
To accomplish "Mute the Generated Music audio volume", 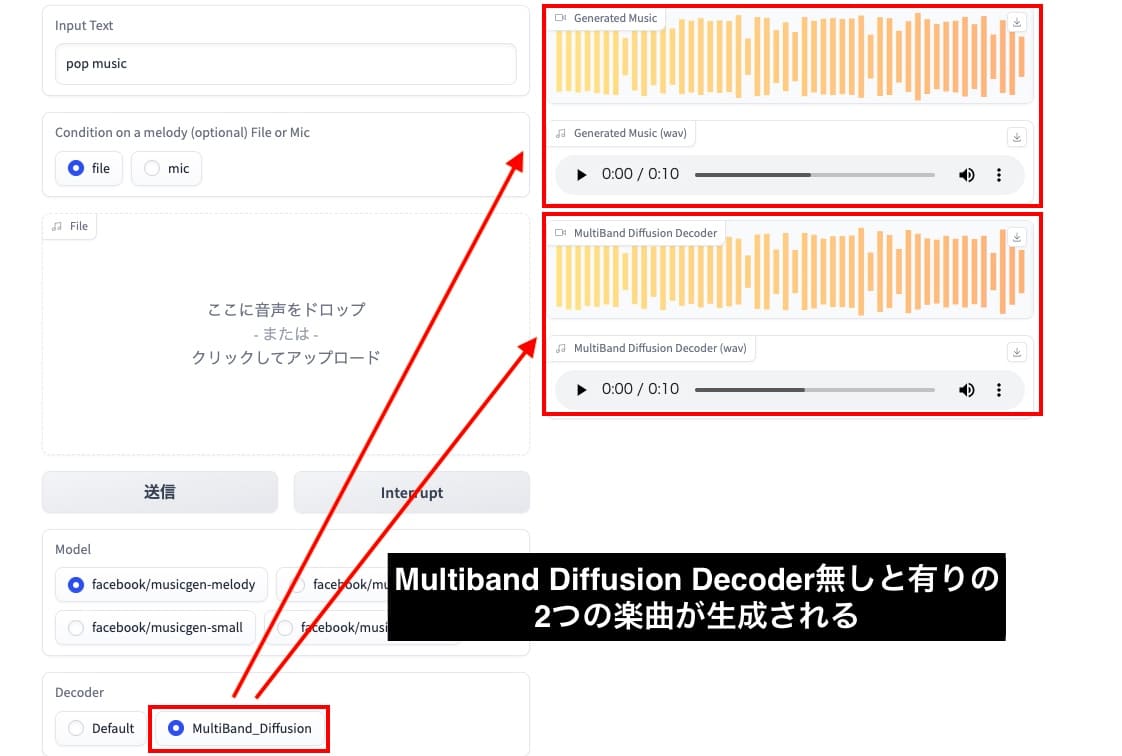I will [x=966, y=174].
